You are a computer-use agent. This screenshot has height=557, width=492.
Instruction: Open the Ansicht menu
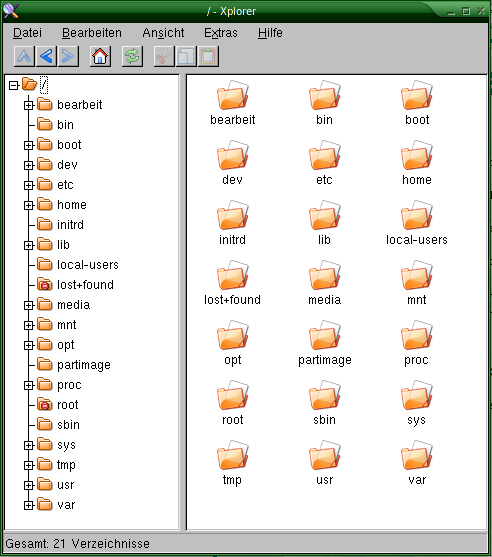coord(163,33)
